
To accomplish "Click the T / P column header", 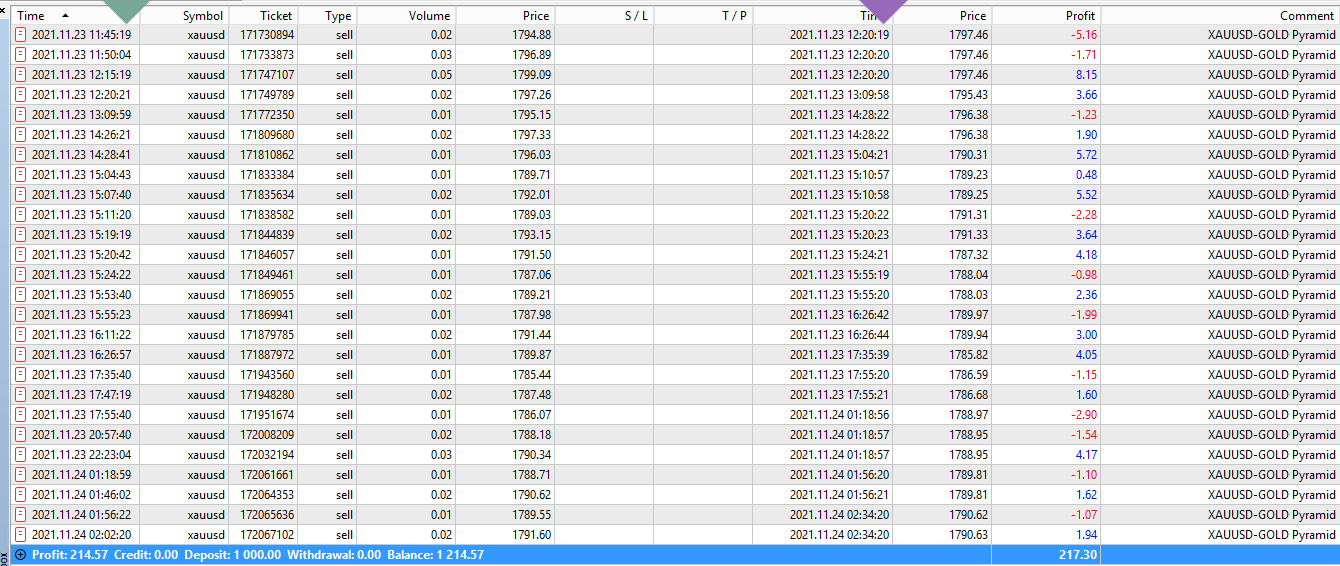I will click(734, 16).
